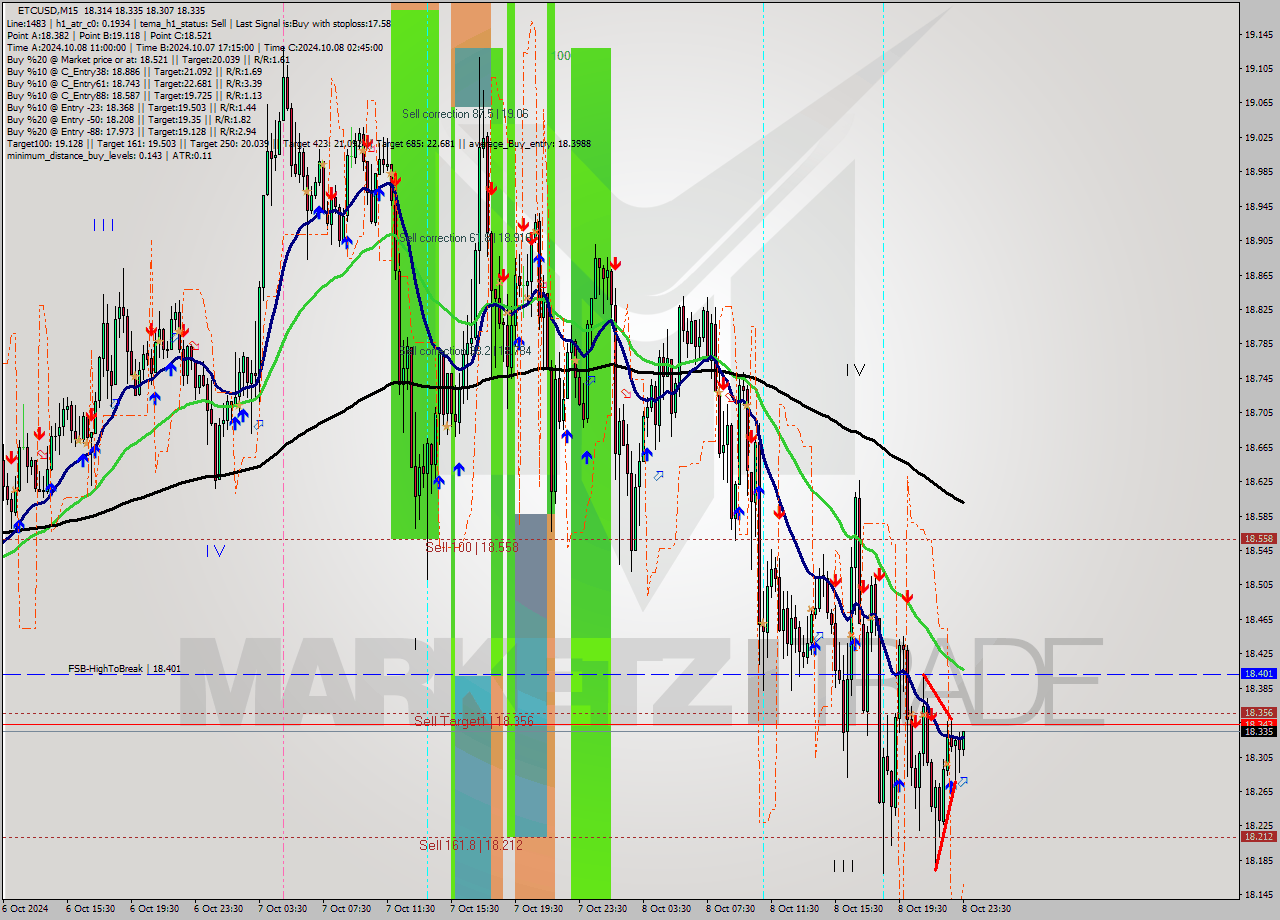
Task: Select the '8 Oct 03:30' time axis label
Action: (667, 909)
